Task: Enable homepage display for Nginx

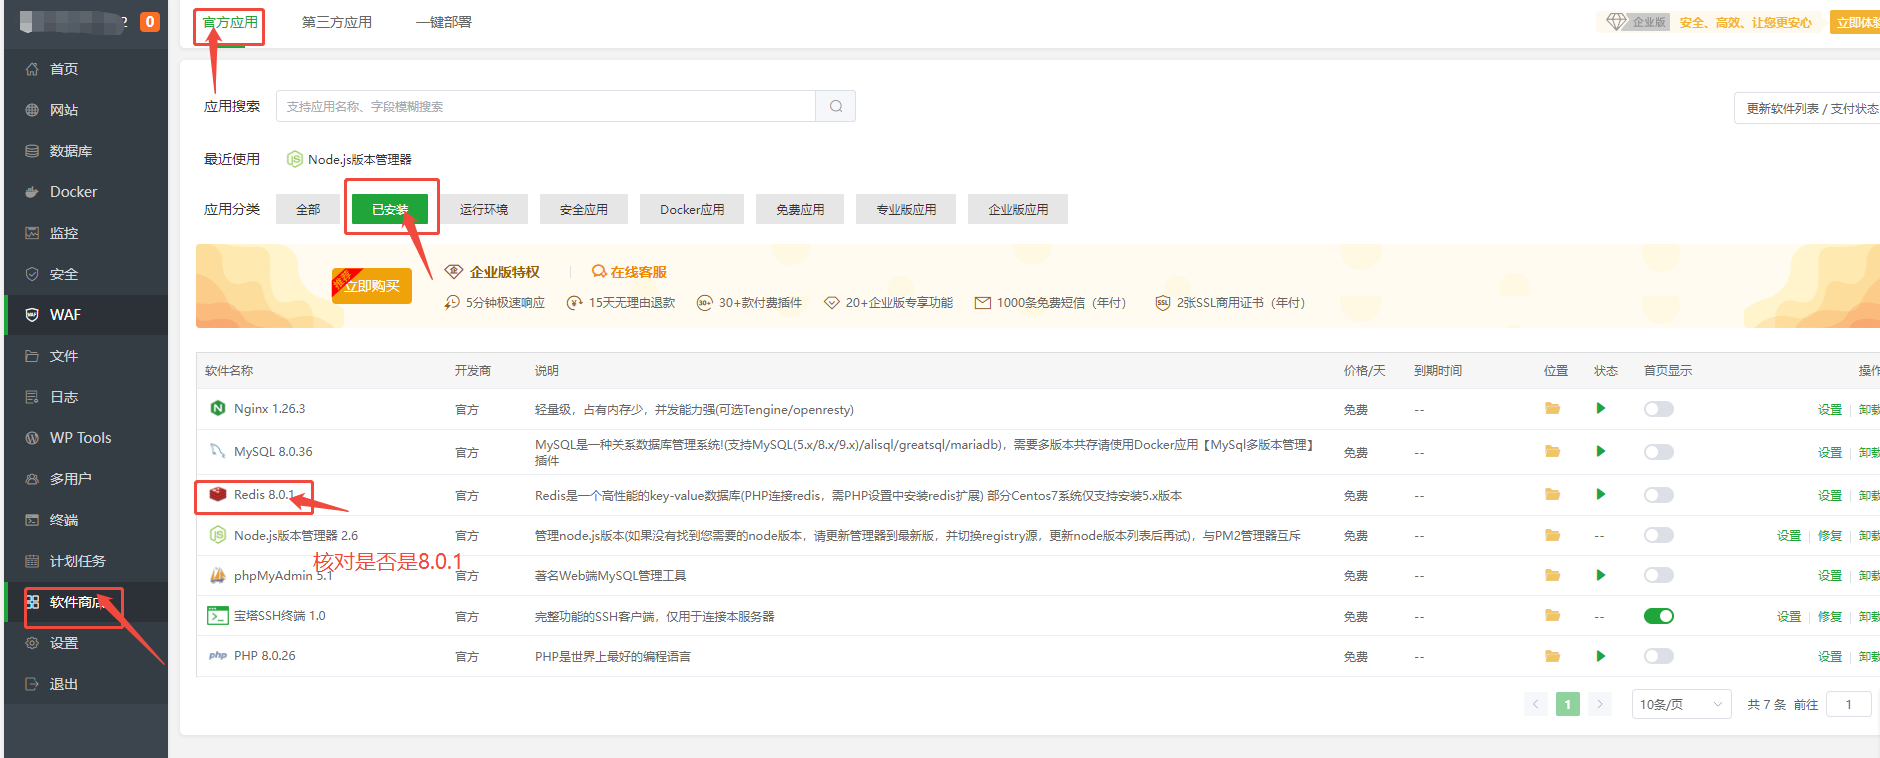Action: tap(1658, 409)
